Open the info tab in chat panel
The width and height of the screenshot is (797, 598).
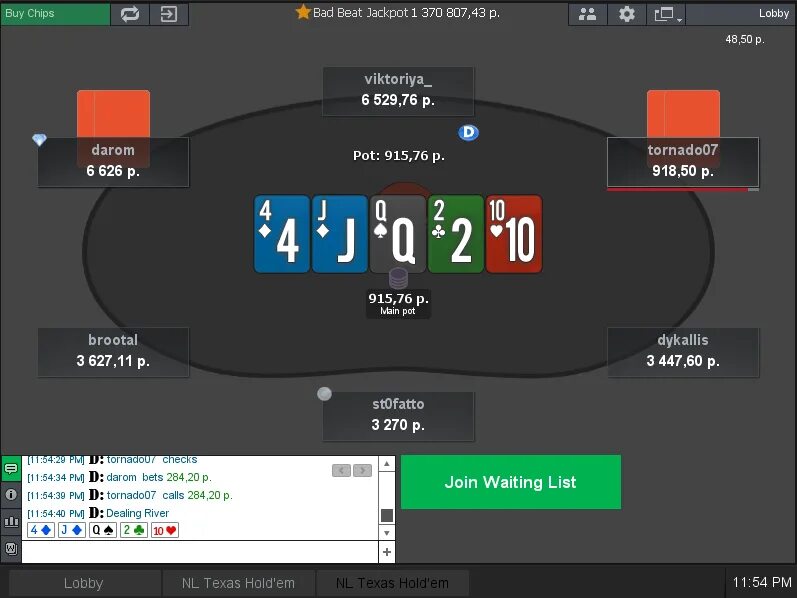(11, 495)
